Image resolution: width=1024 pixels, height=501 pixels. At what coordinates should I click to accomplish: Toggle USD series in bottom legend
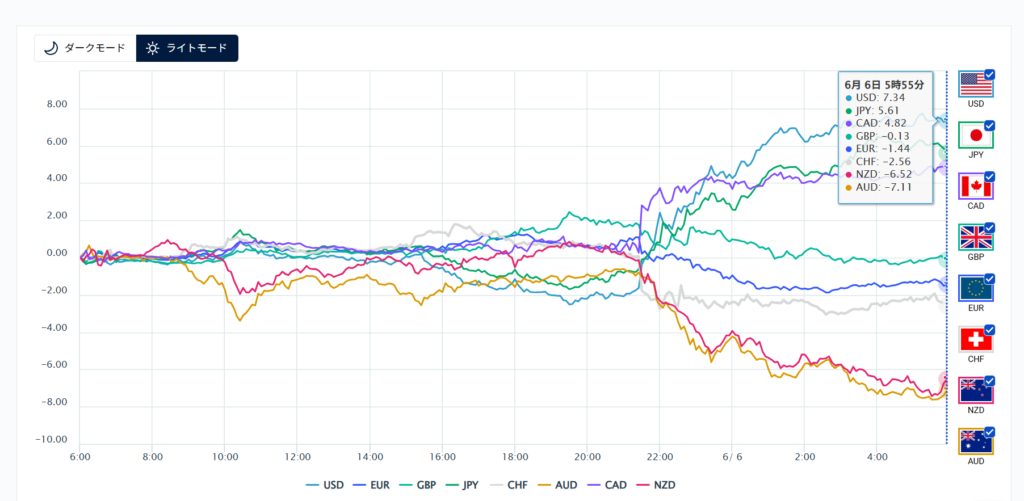coord(325,485)
